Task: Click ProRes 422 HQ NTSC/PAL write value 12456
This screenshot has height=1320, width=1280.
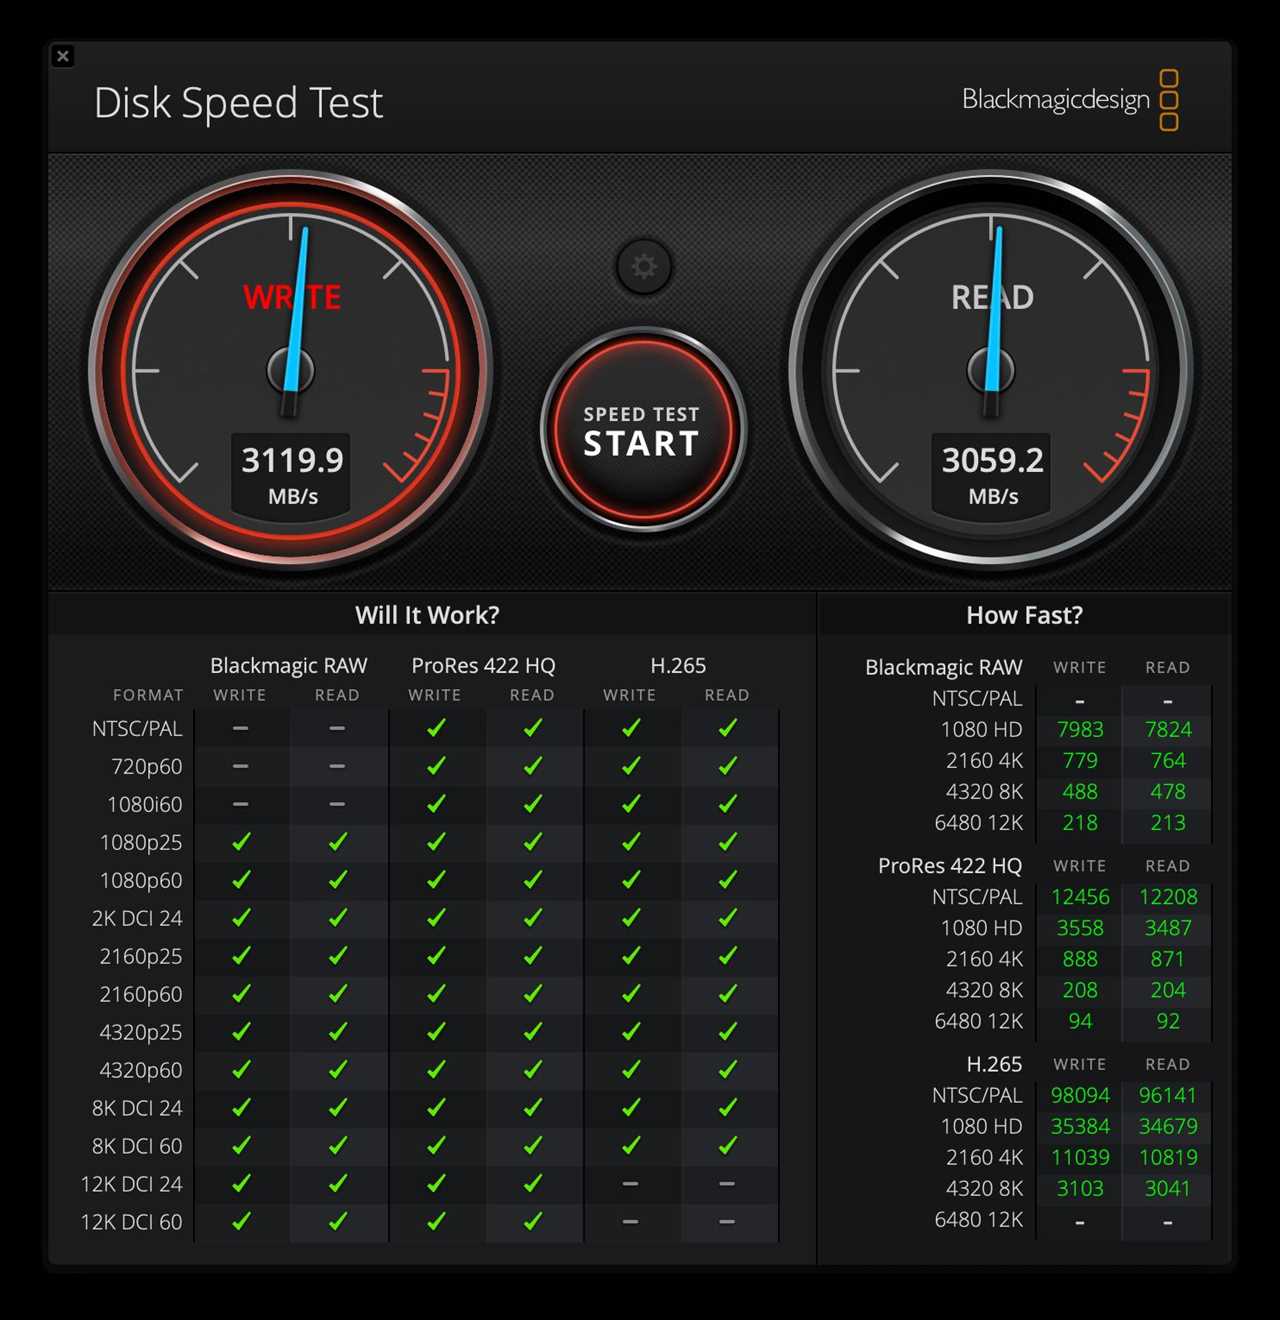Action: tap(1080, 897)
